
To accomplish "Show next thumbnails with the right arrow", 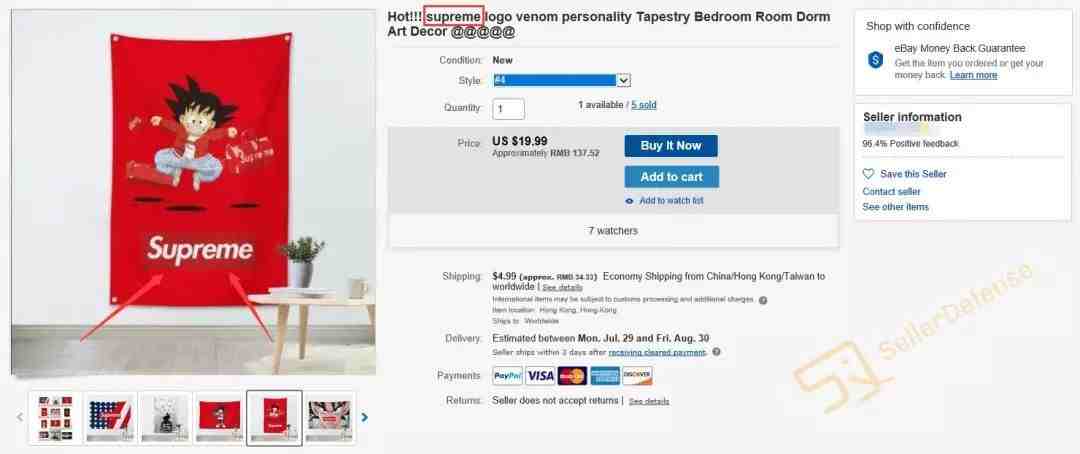I will [x=364, y=417].
